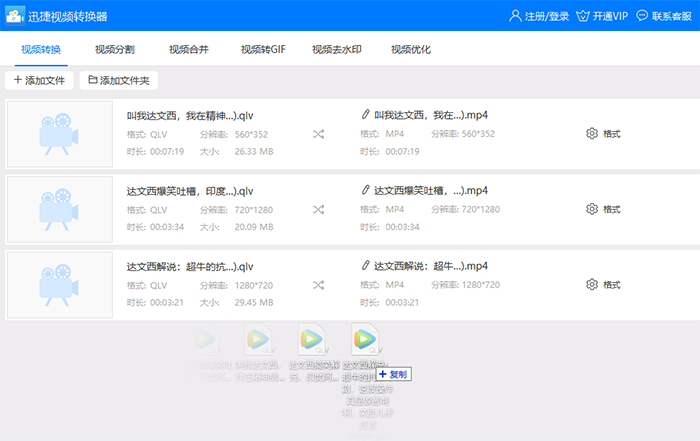Switch to 视频转换 tab
Image resolution: width=700 pixels, height=441 pixels.
(x=41, y=50)
